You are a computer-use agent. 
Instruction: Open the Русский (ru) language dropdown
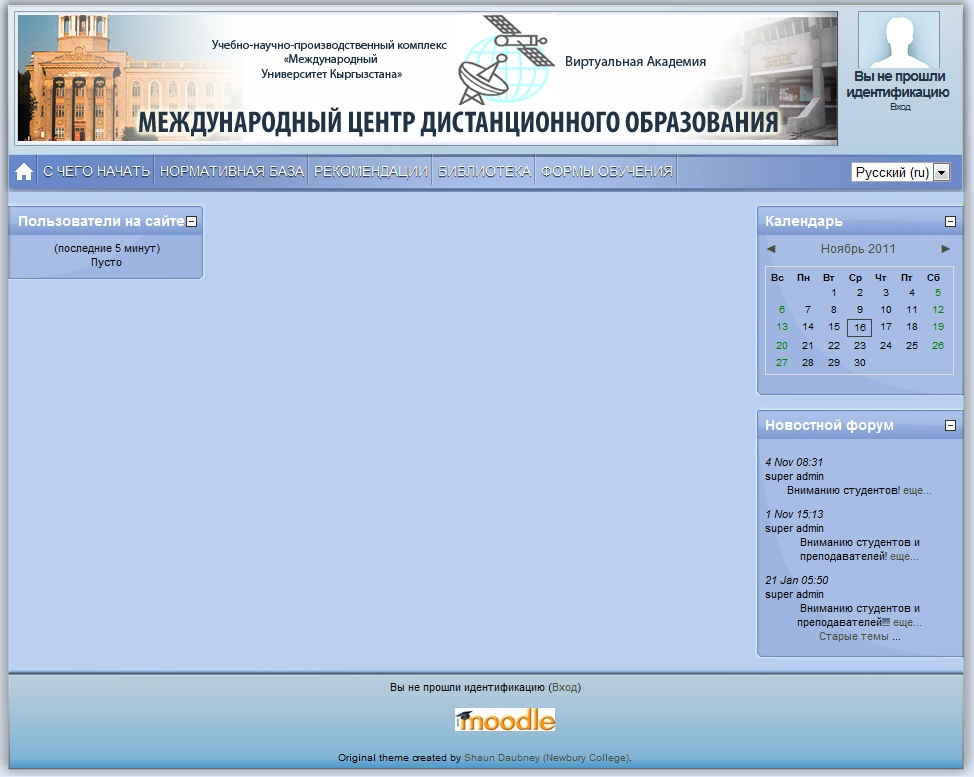[x=938, y=171]
